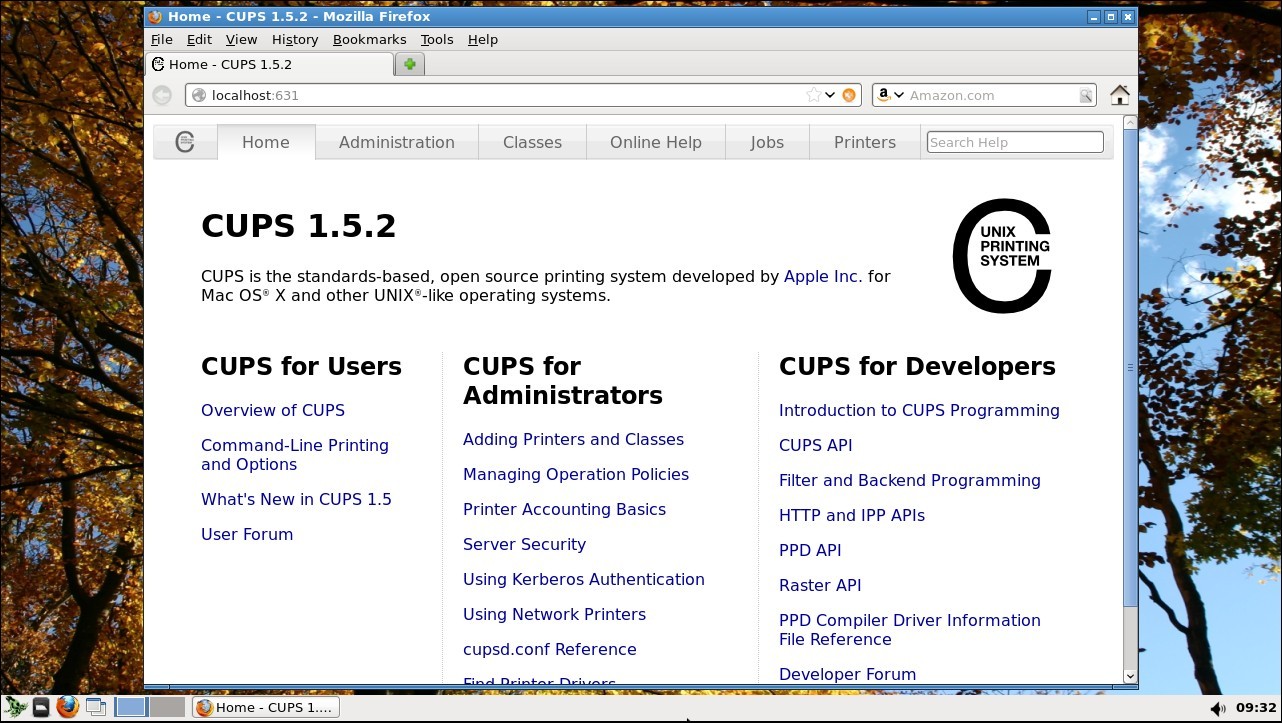Screen dimensions: 1282x723
Task: Open the Tools menu
Action: 437,39
